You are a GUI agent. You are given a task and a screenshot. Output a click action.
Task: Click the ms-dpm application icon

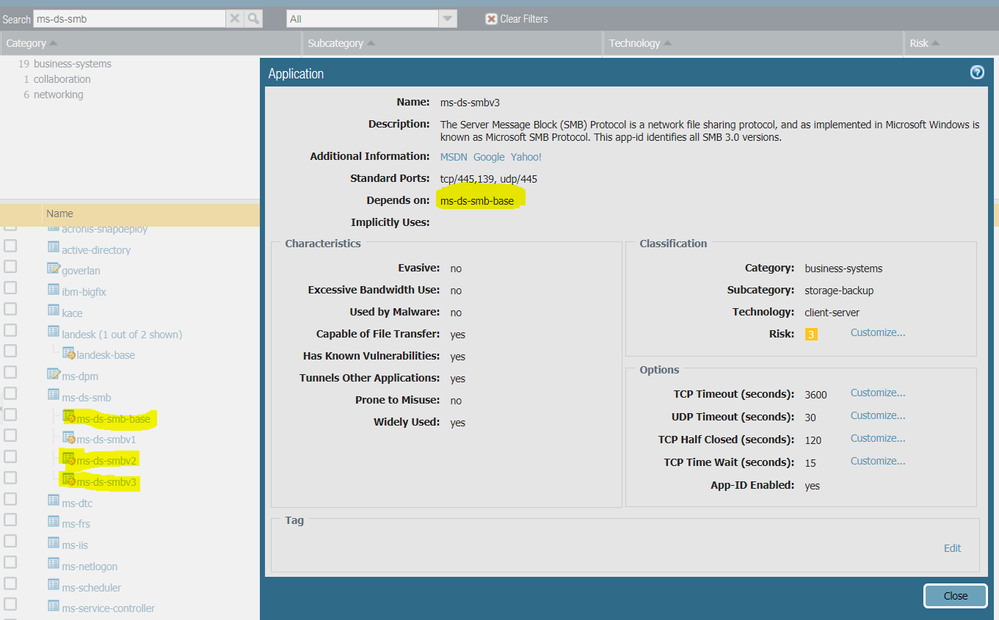click(54, 374)
